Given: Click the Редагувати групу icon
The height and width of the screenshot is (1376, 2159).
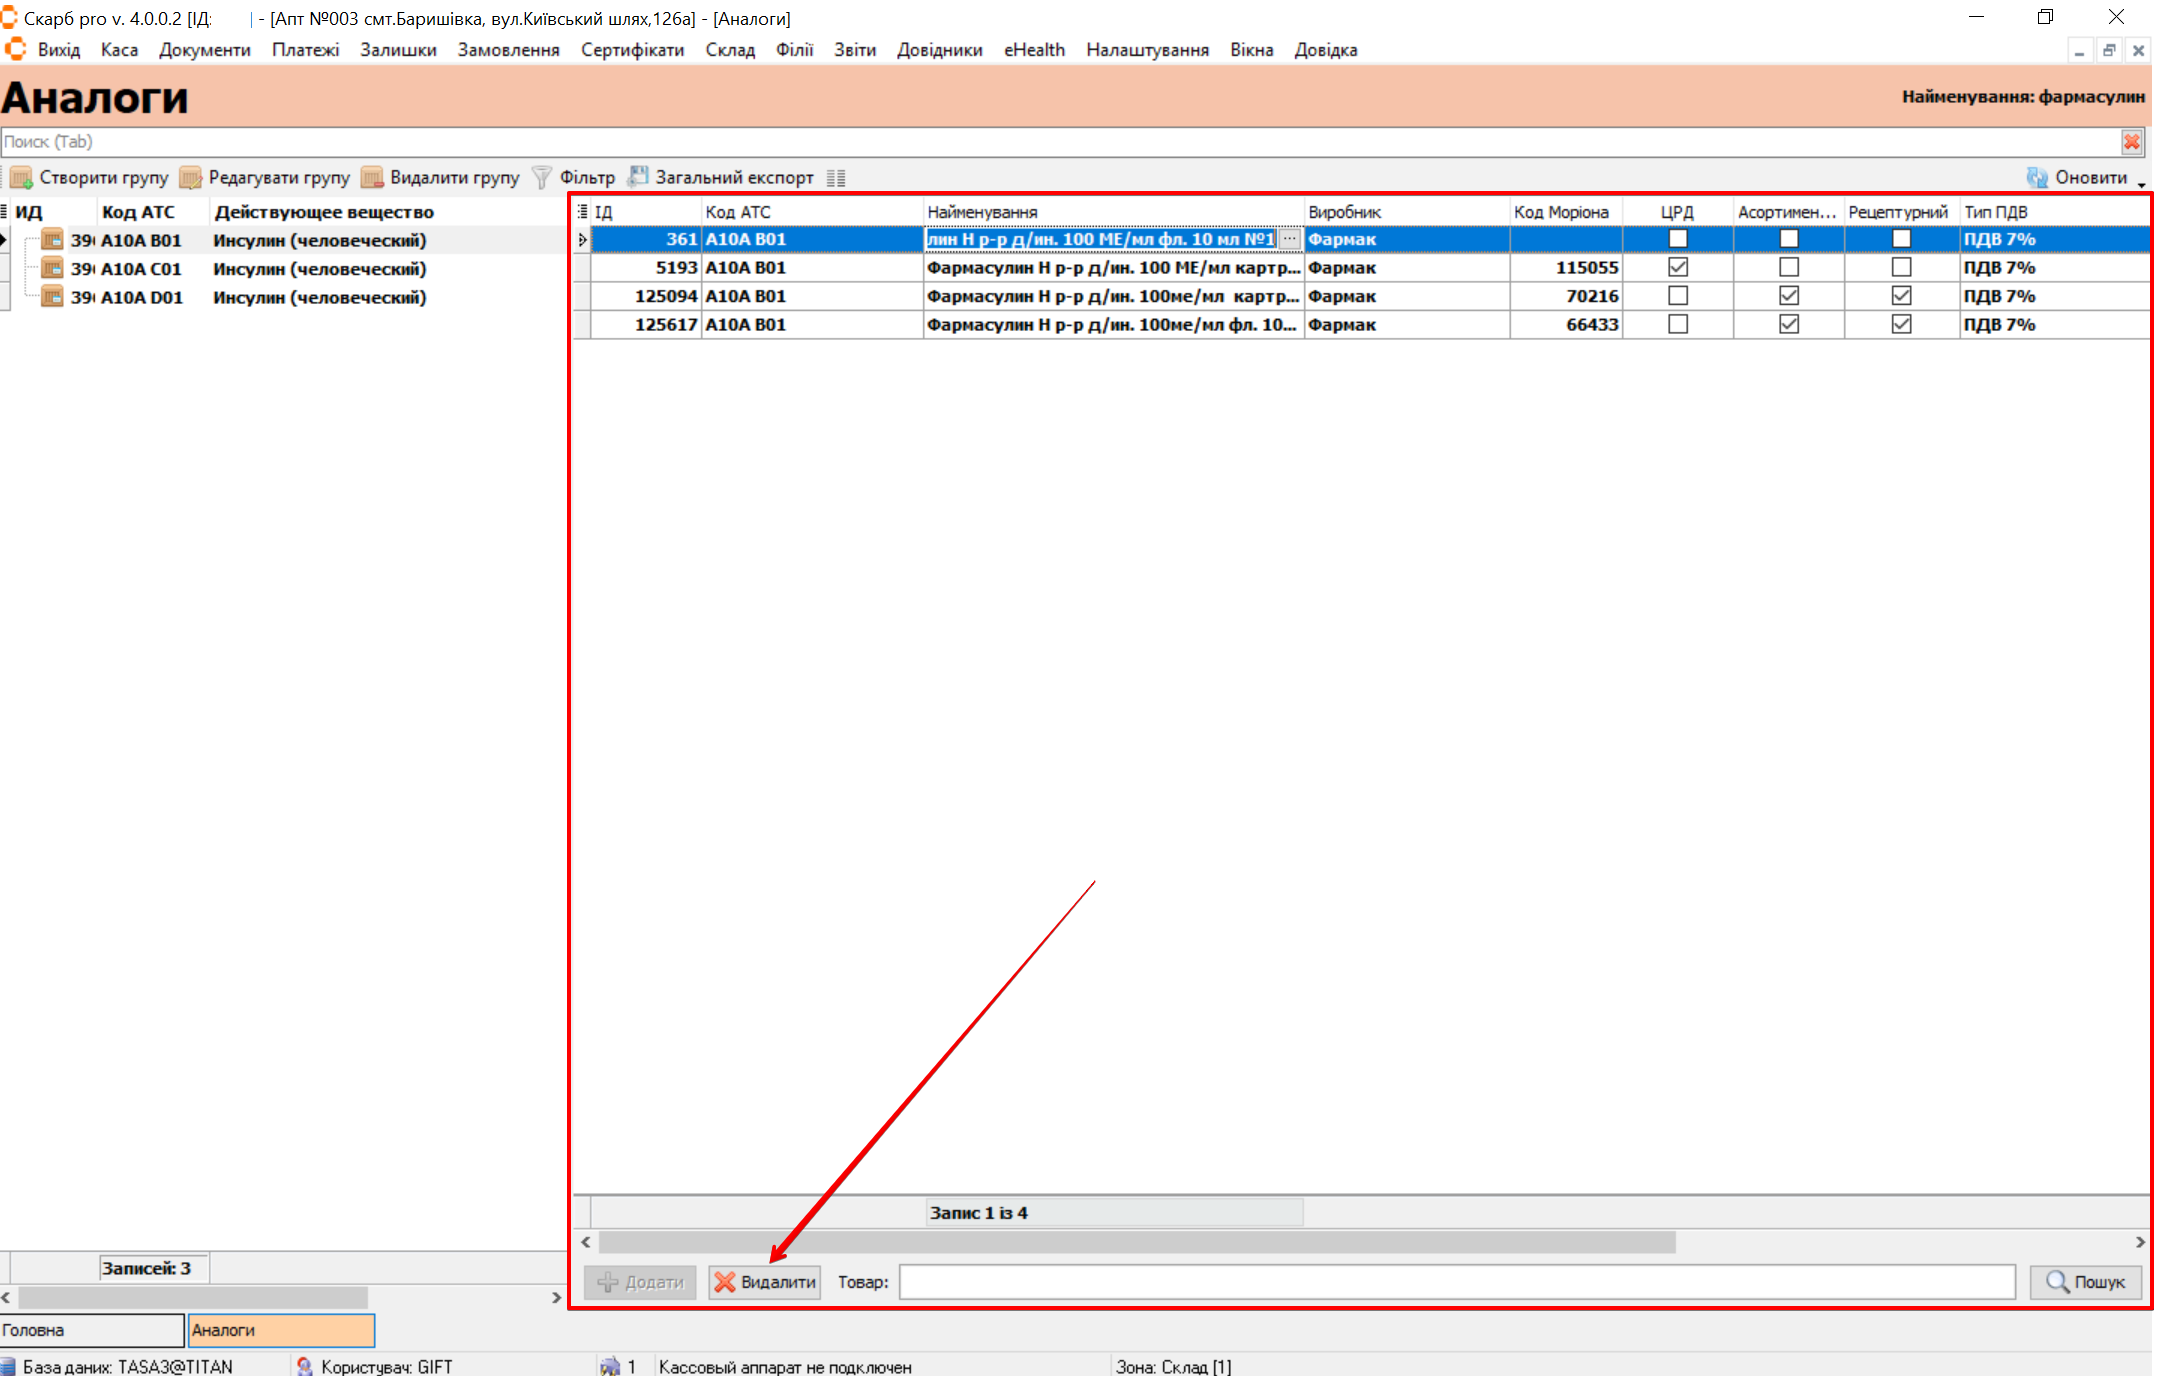Looking at the screenshot, I should tap(190, 178).
